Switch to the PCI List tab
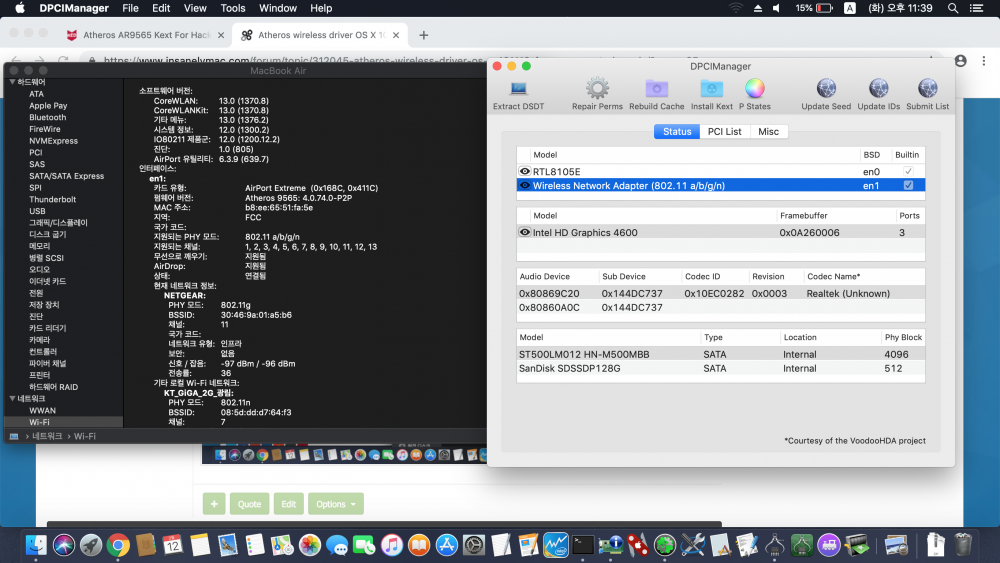This screenshot has width=1000, height=563. [x=724, y=131]
